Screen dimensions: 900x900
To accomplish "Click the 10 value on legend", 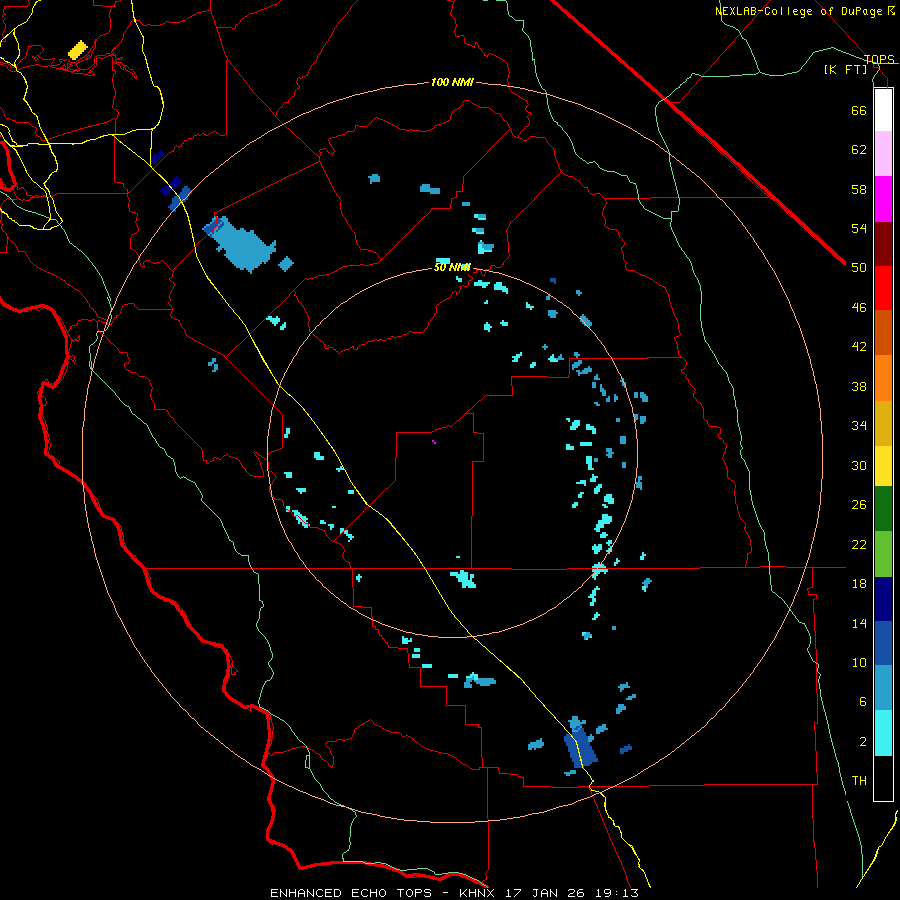I will 859,662.
